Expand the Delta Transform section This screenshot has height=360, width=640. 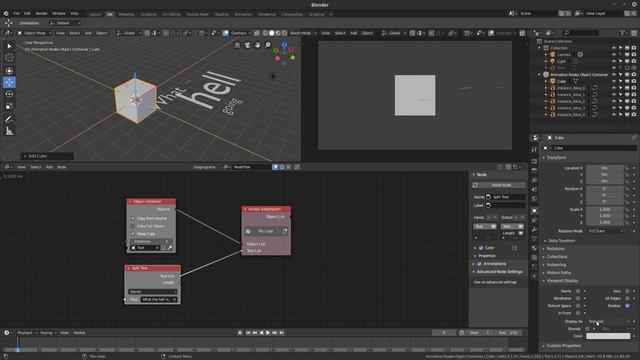coord(562,241)
